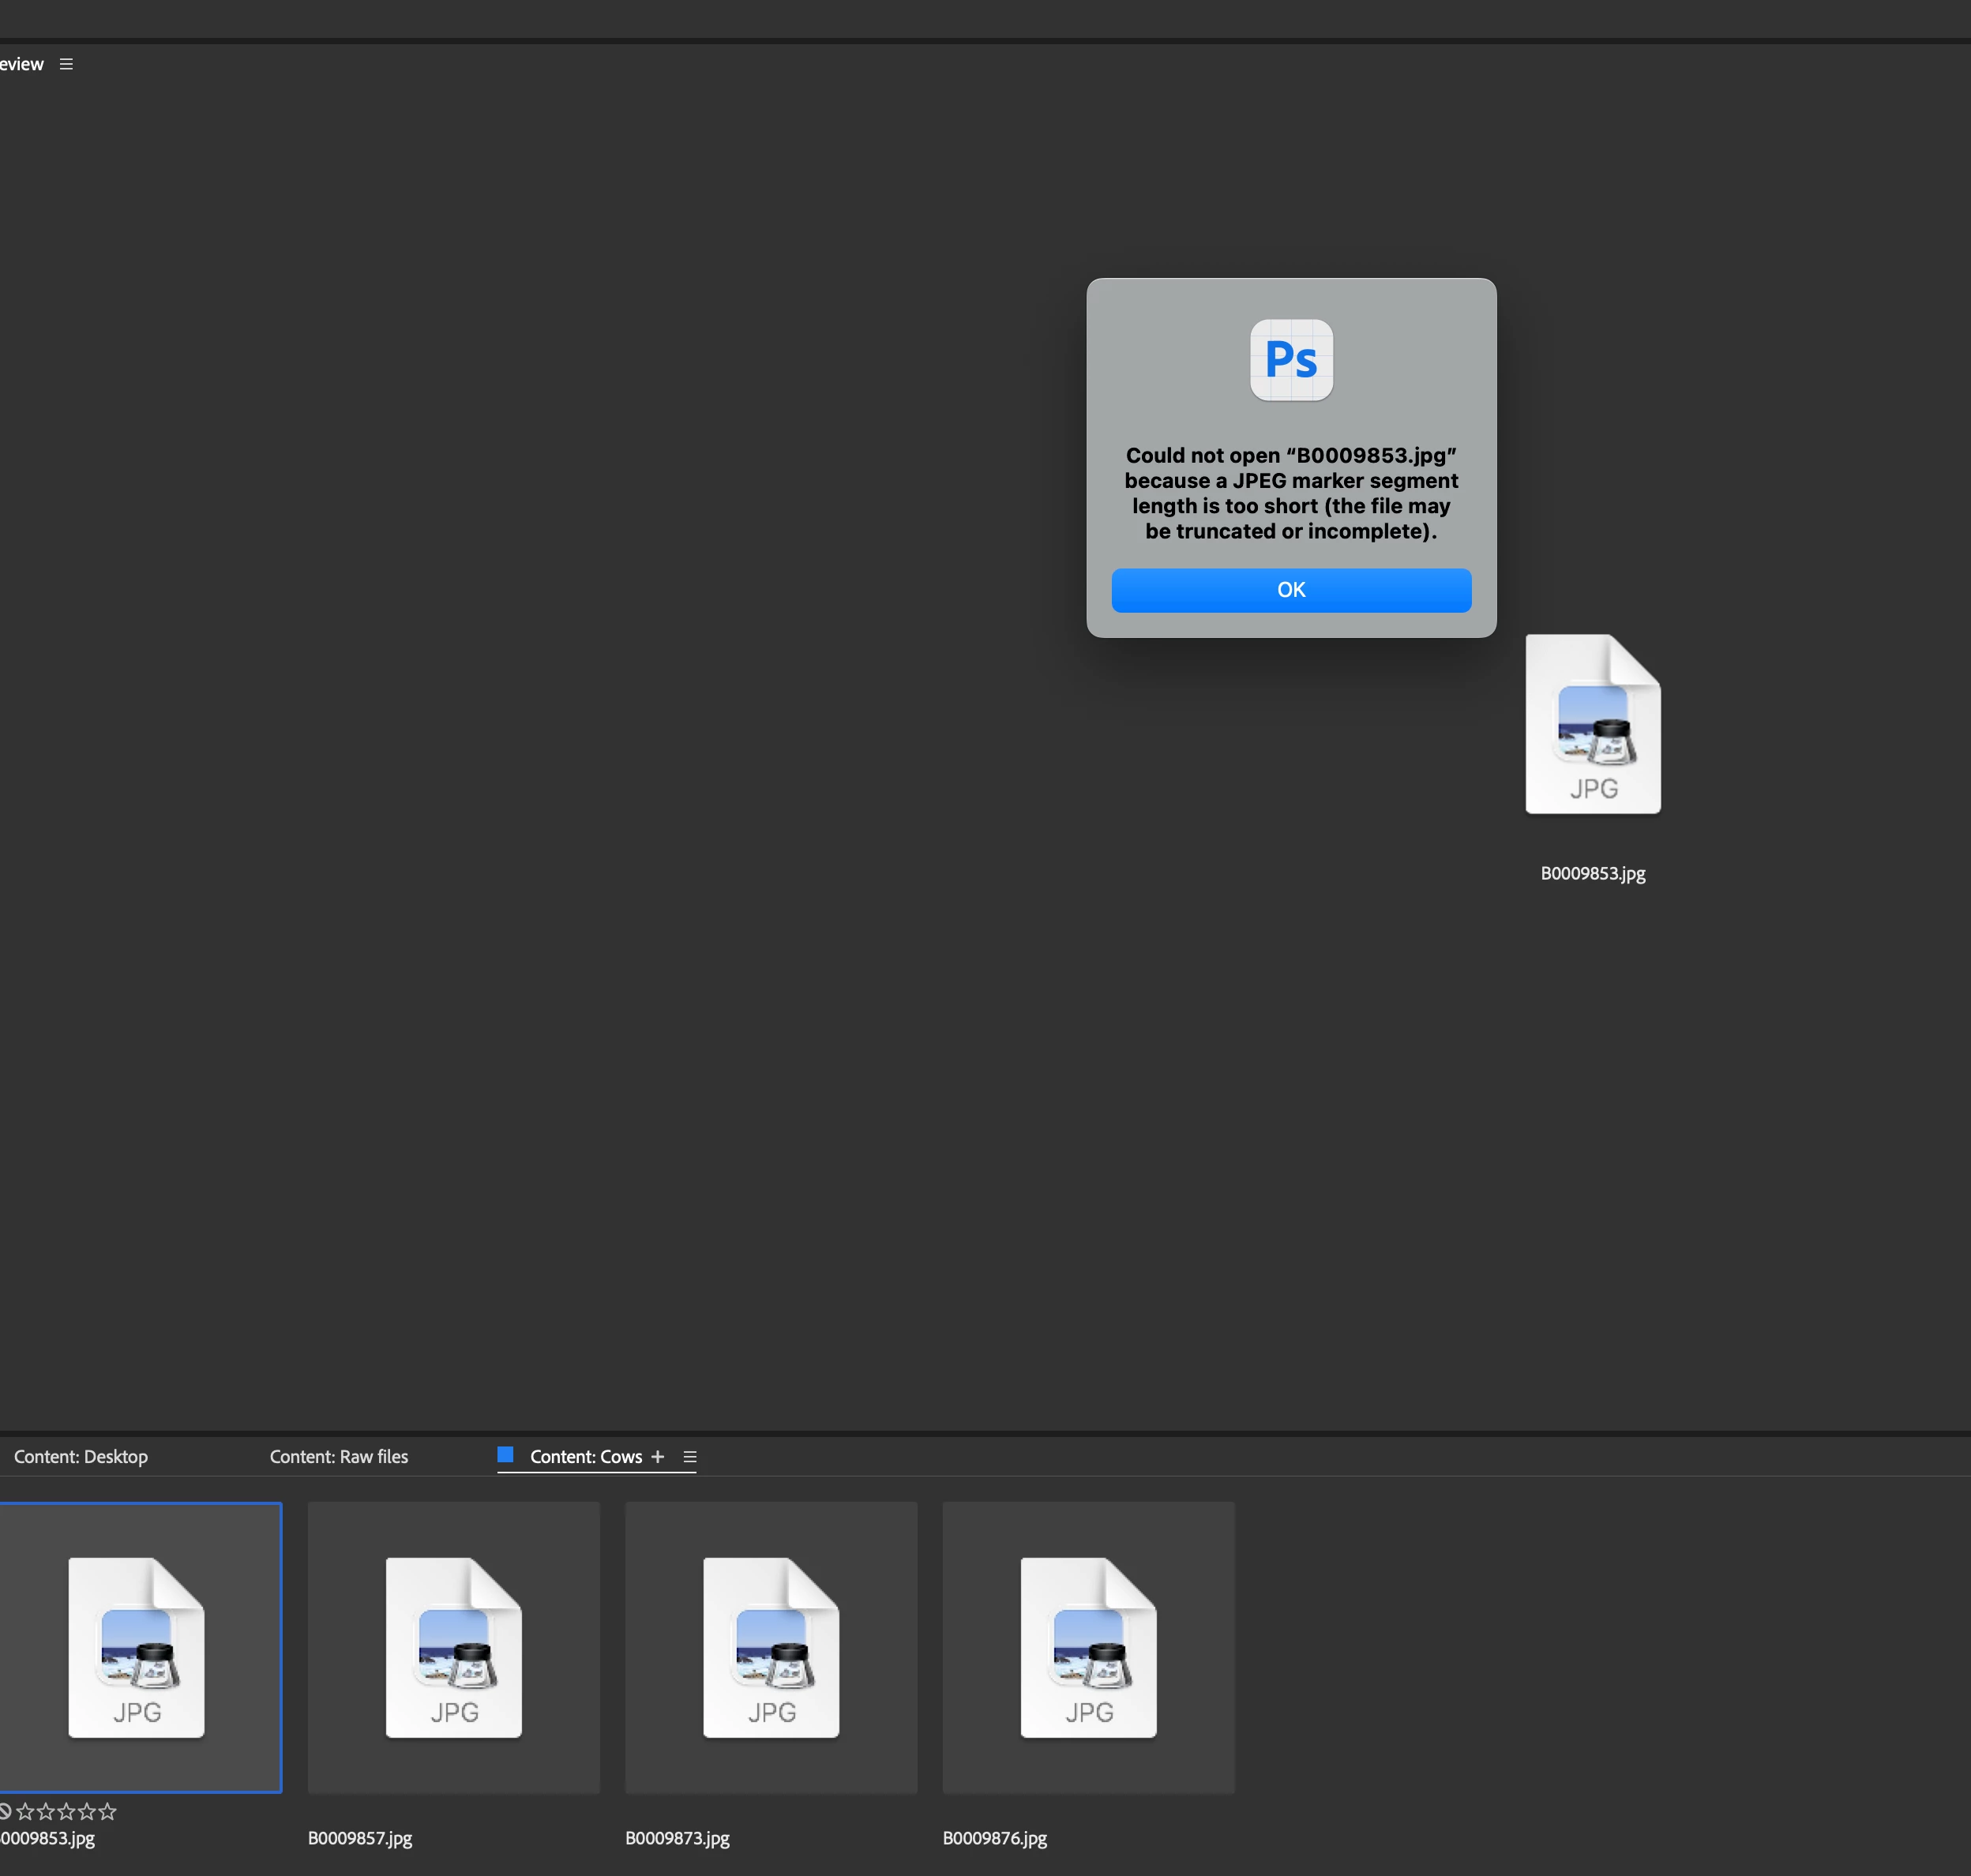This screenshot has width=1971, height=1876.
Task: Click the B0009857.jpg filename label
Action: (360, 1838)
